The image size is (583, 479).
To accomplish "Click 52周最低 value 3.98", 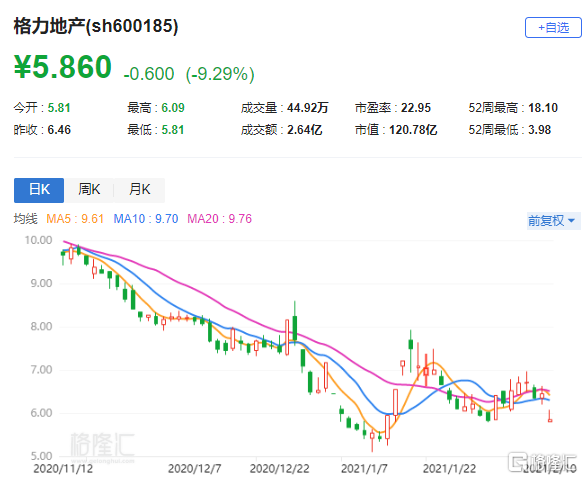I will 539,130.
